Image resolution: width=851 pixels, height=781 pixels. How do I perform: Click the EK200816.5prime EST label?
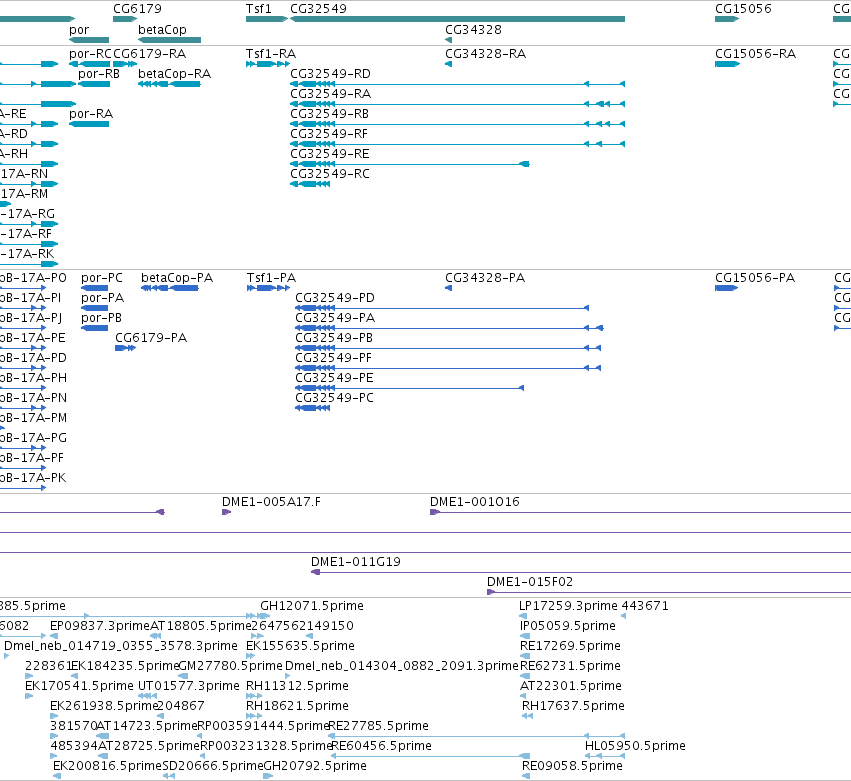click(x=107, y=767)
